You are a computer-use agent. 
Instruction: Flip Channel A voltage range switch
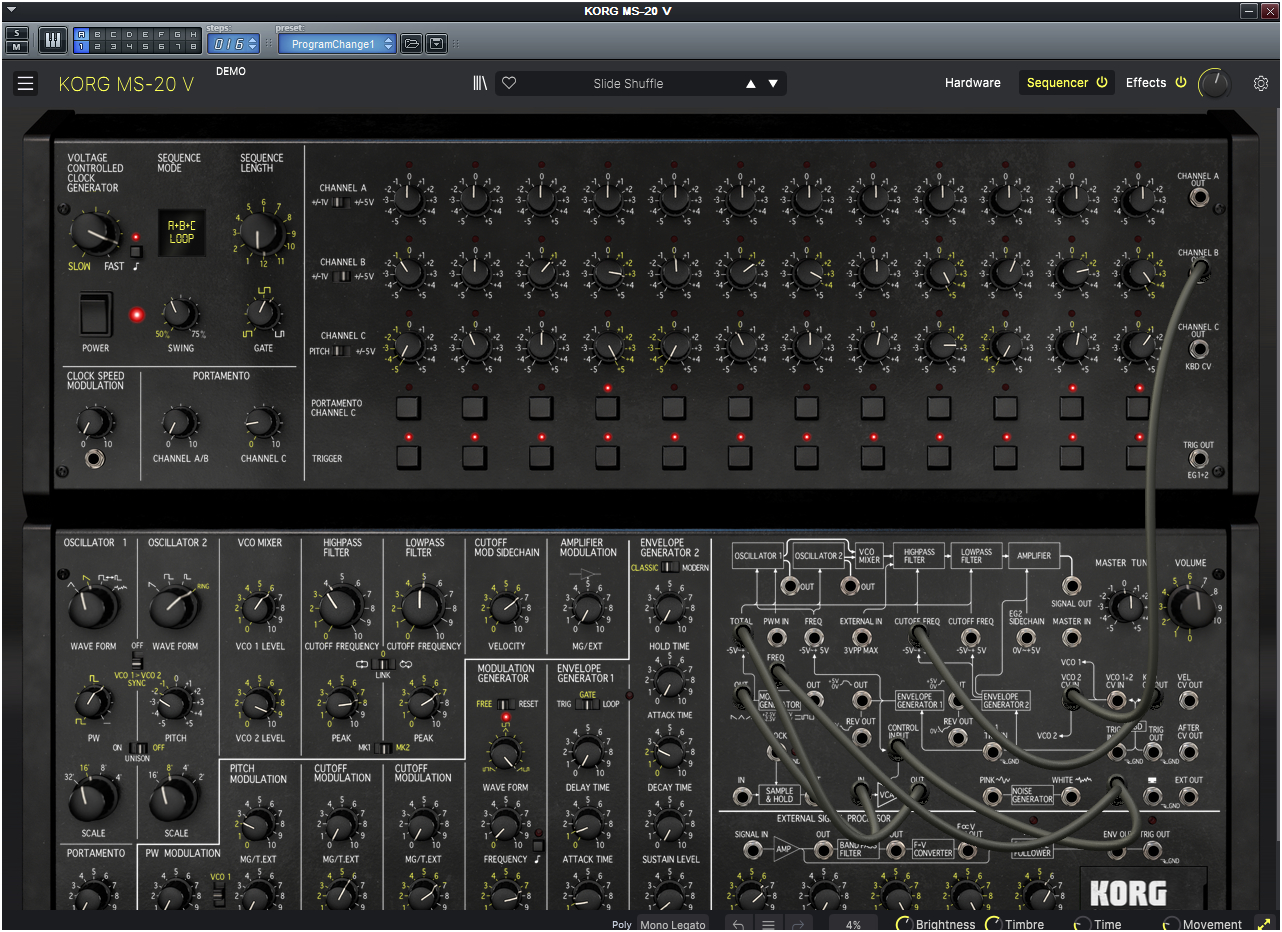342,202
